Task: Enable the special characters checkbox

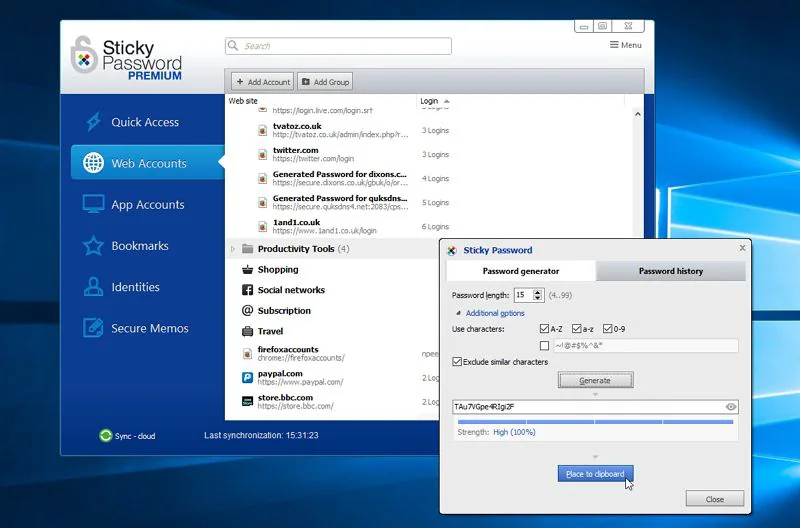Action: point(544,346)
